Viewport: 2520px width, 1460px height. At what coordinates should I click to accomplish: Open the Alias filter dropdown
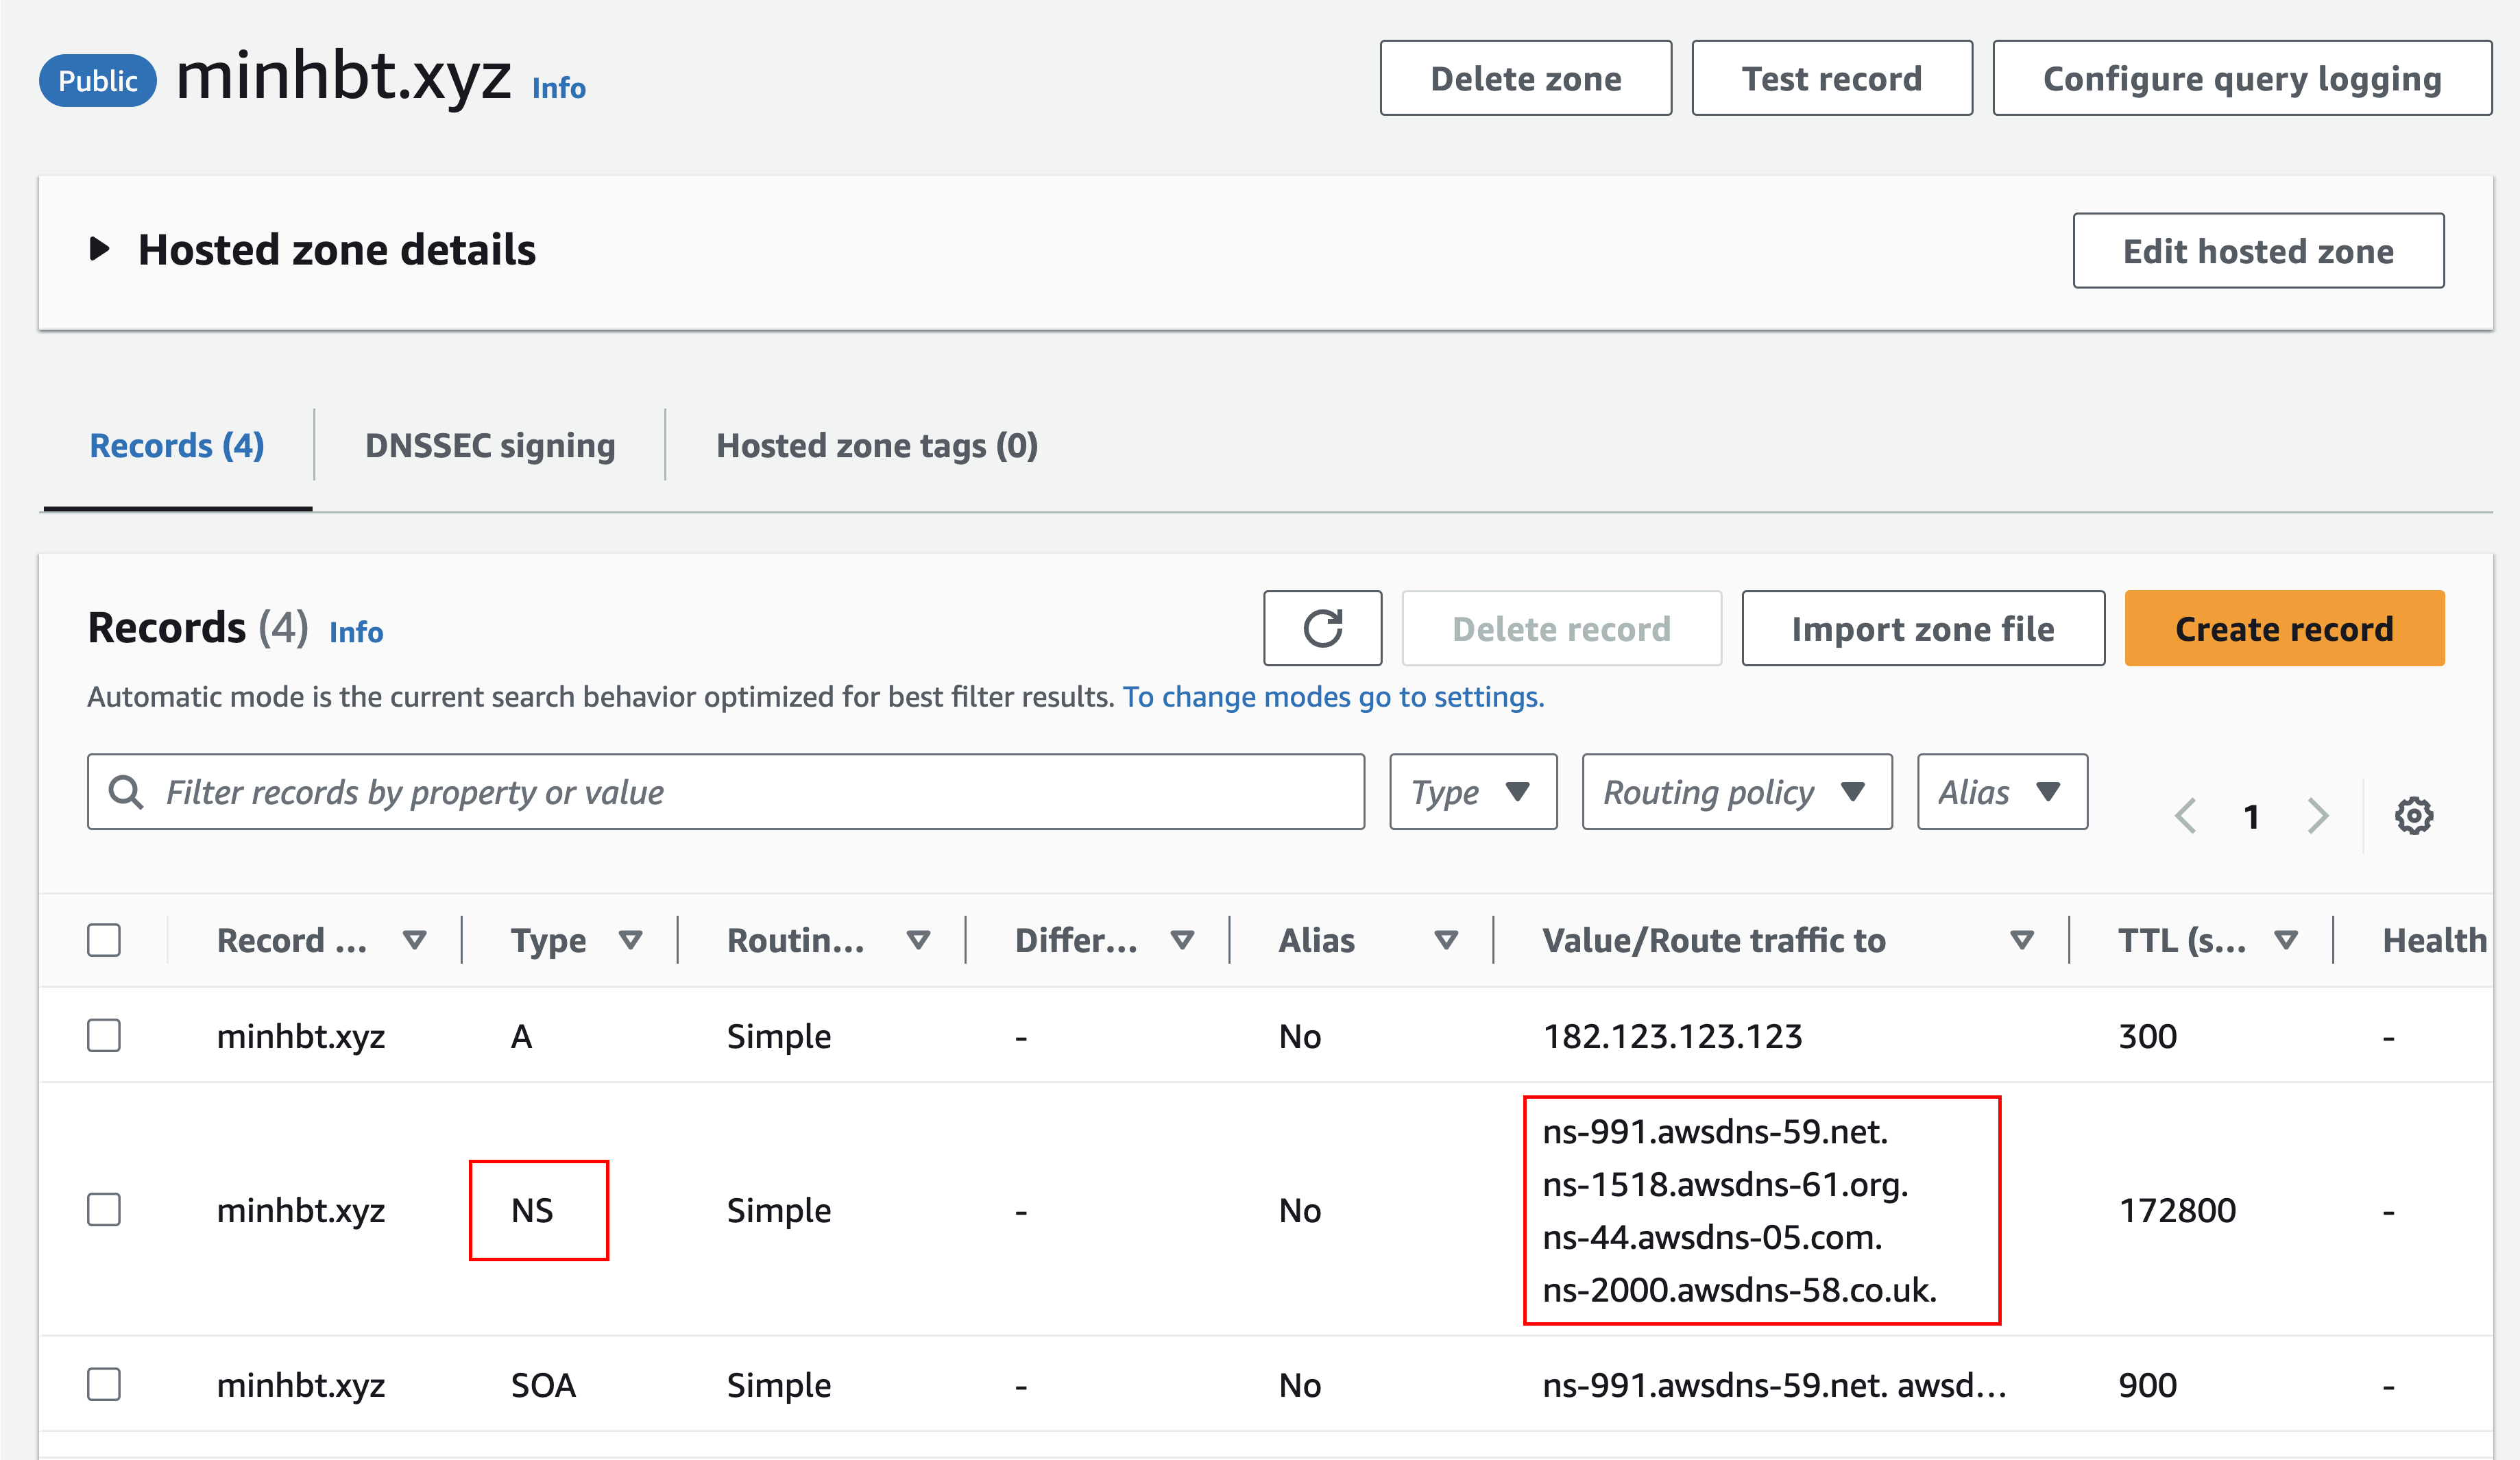point(2002,792)
